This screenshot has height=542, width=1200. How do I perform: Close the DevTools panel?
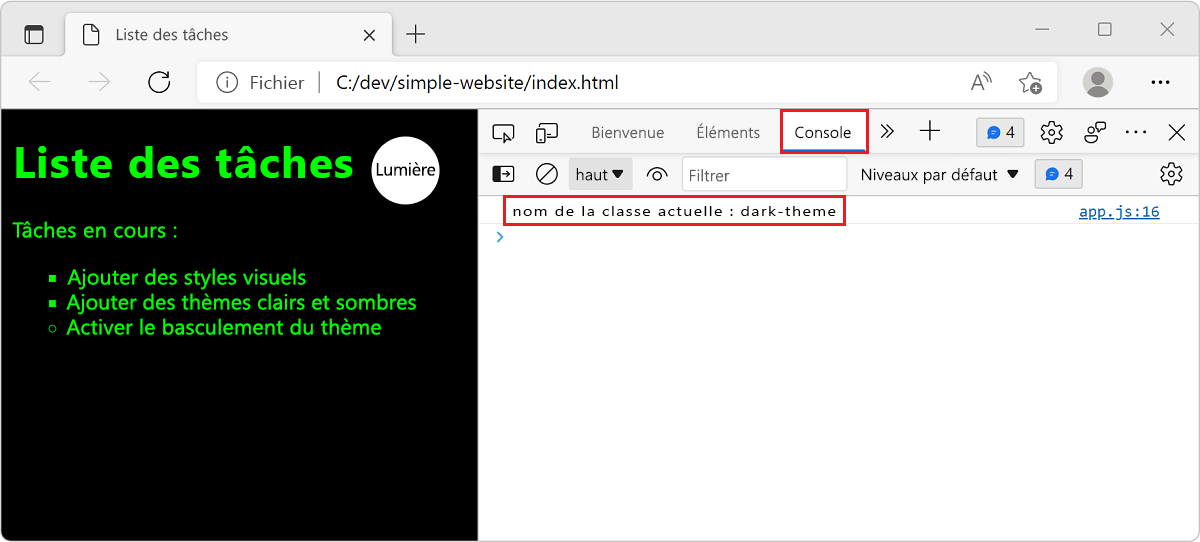click(1177, 132)
